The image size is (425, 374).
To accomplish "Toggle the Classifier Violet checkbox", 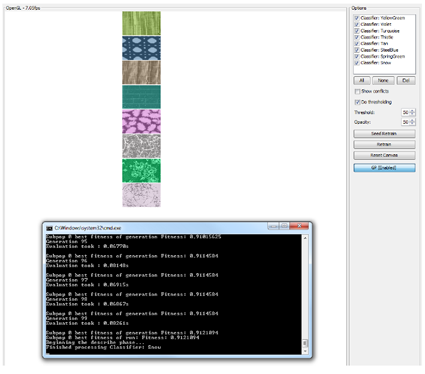I will [357, 24].
